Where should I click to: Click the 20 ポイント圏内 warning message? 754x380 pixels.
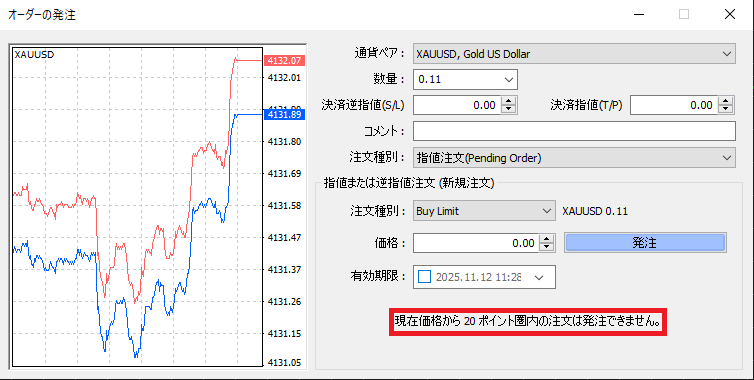pos(528,321)
